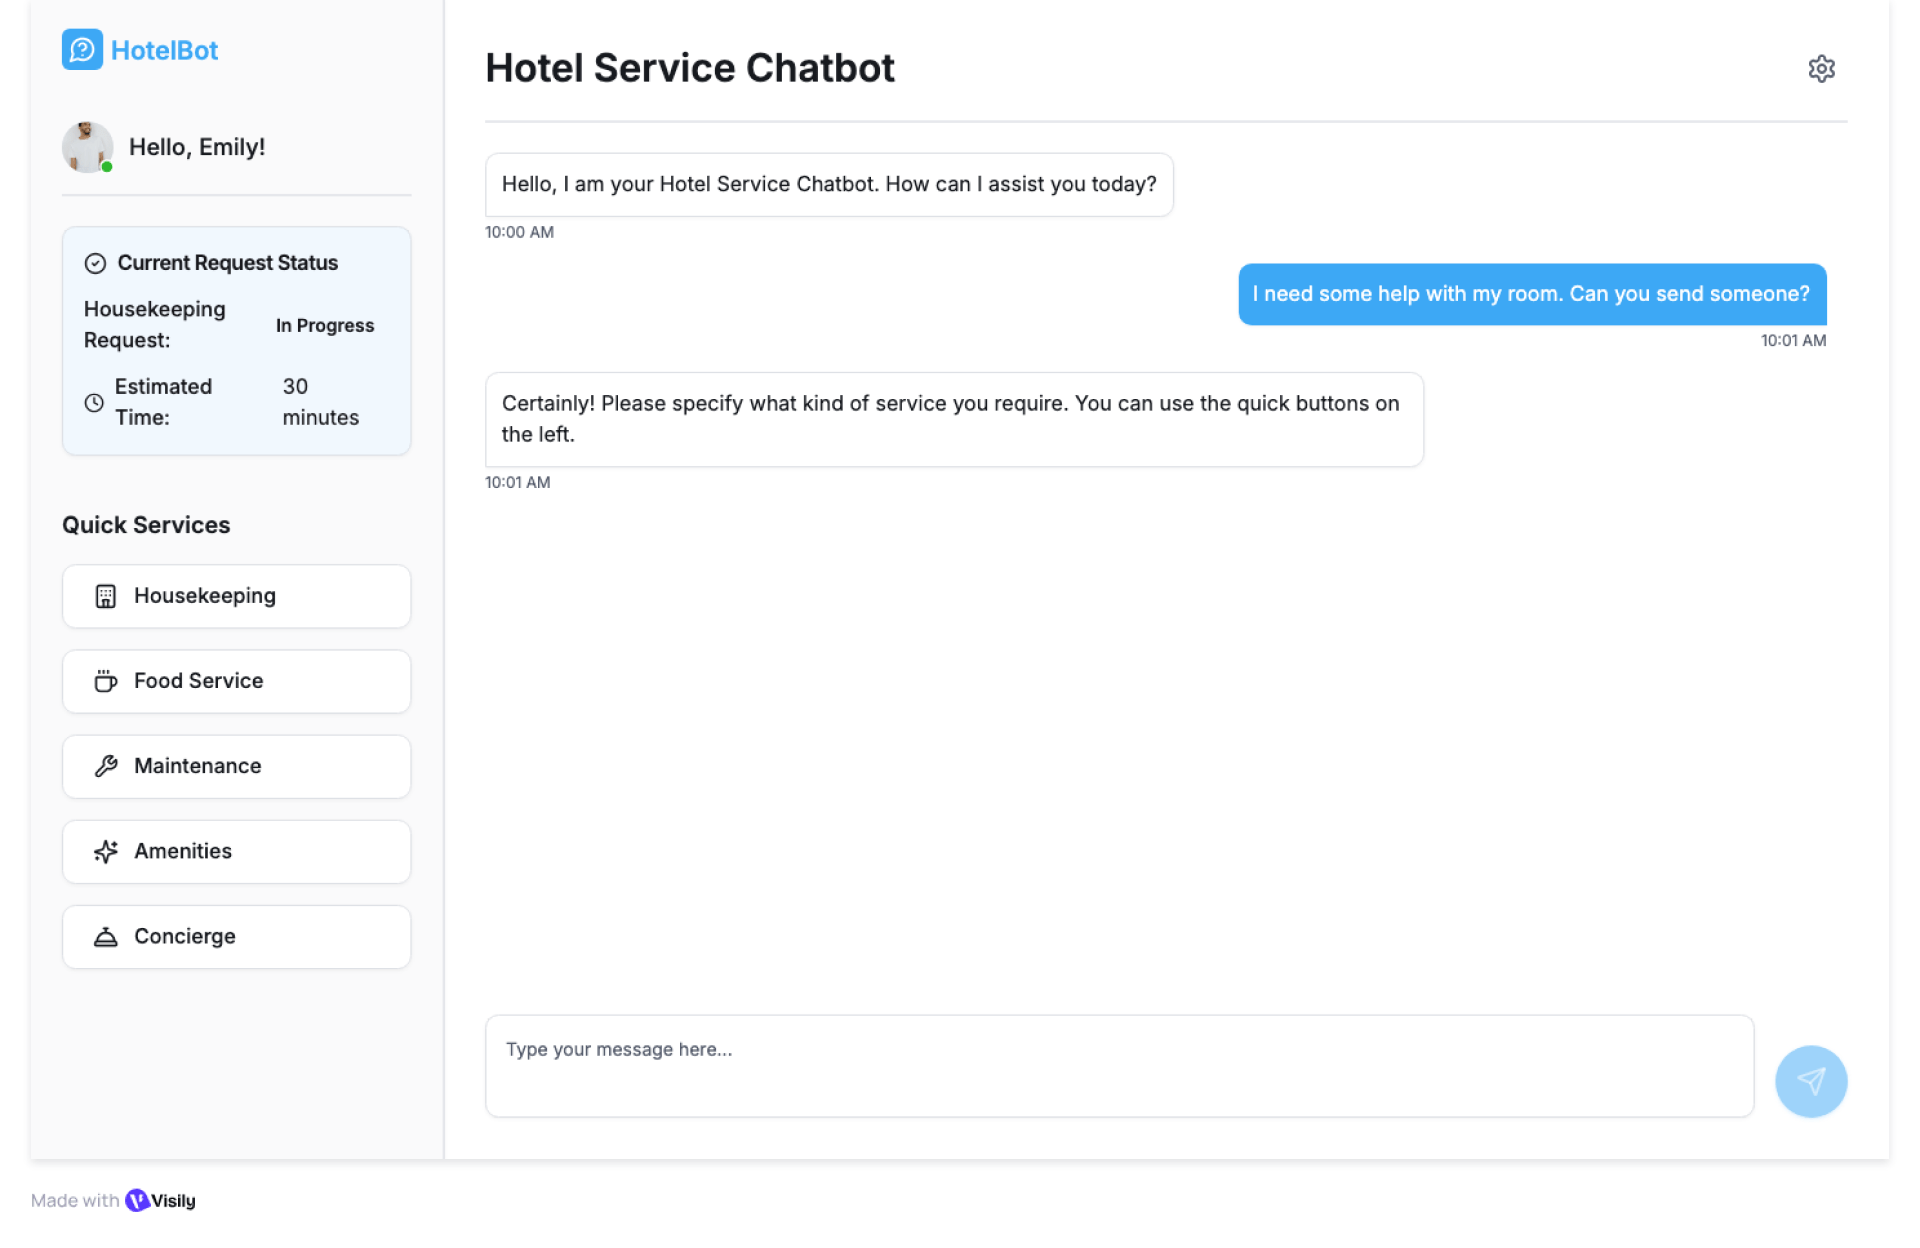Click the Estimated Time clock icon
Screen dimensions: 1920x1248
94,402
